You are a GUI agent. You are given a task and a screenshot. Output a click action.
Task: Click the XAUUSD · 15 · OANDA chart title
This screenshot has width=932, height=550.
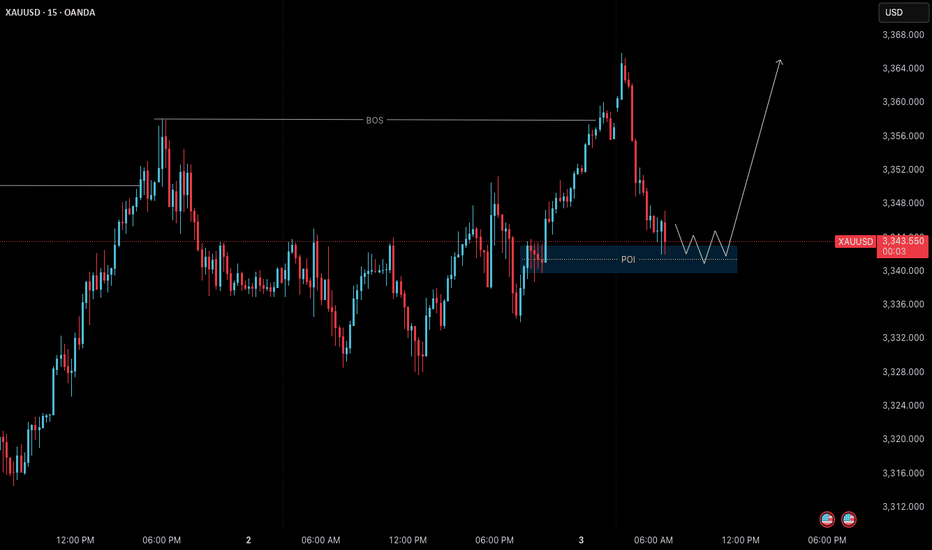click(51, 12)
